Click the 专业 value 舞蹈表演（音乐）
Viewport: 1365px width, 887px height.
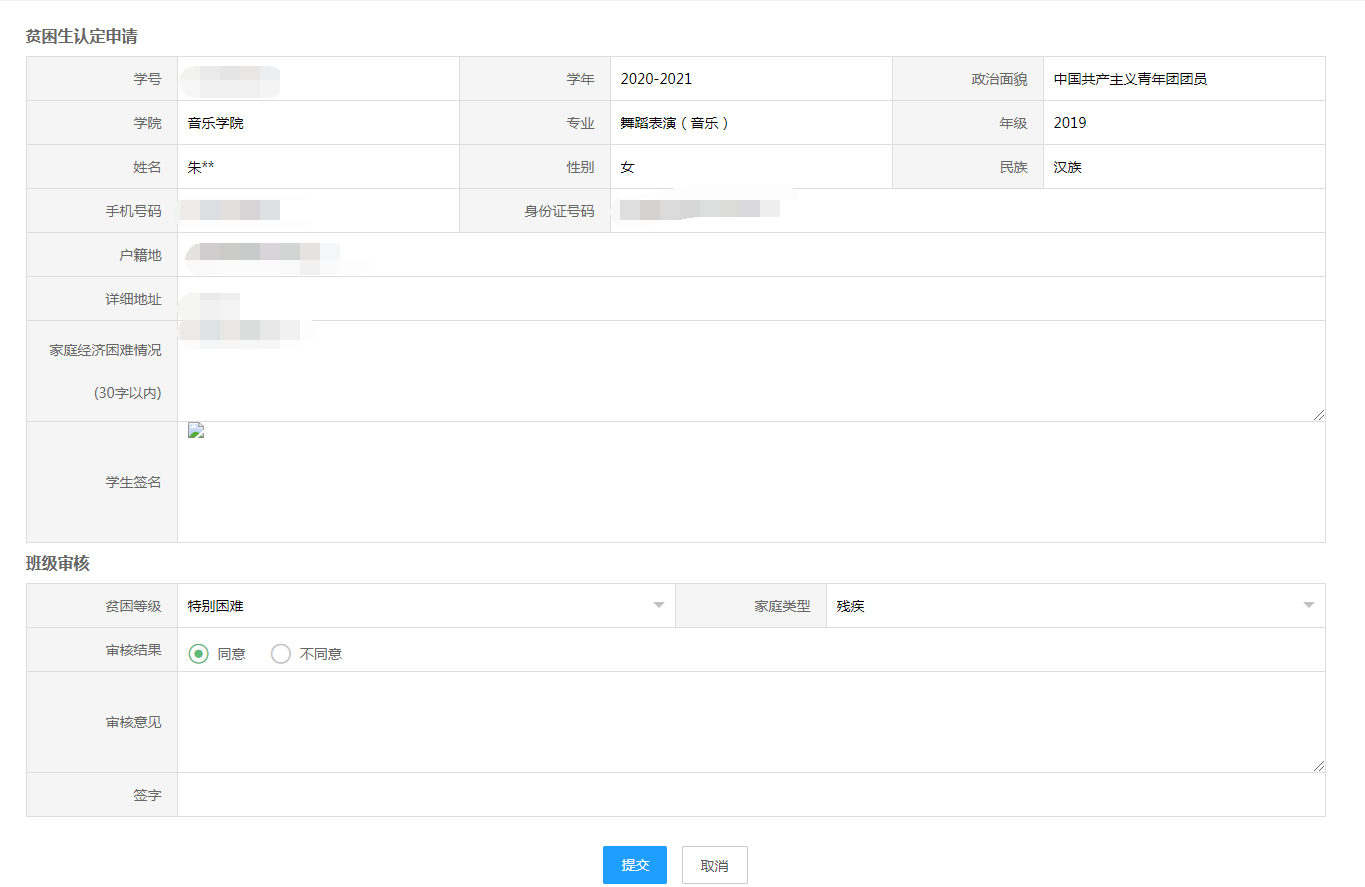[675, 123]
